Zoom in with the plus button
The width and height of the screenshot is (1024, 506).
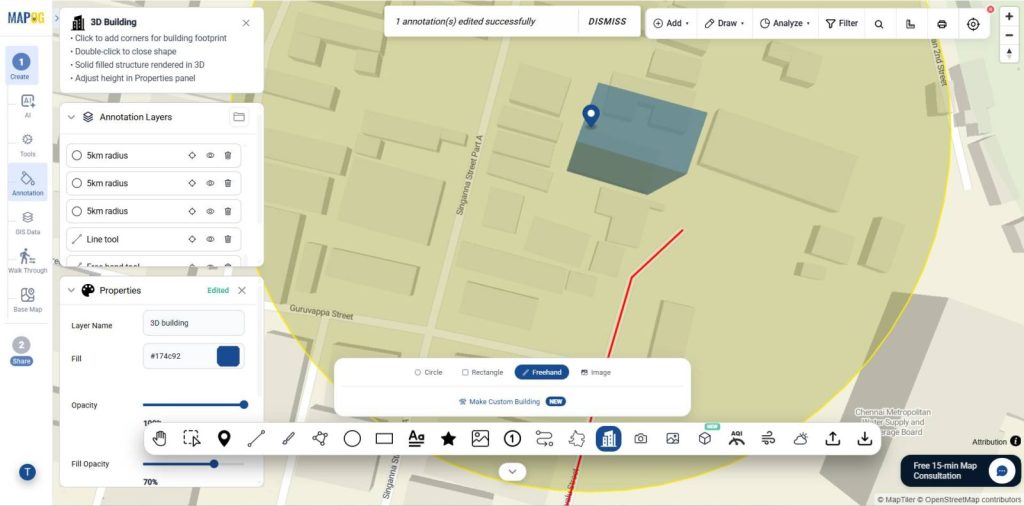pyautogui.click(x=1010, y=17)
